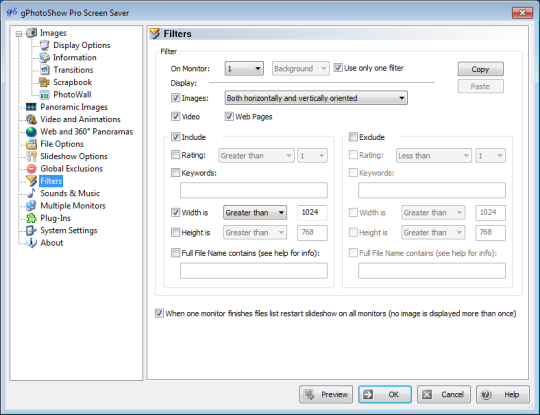The image size is (540, 415).
Task: Click the Scrapbook icon
Action: 44,82
